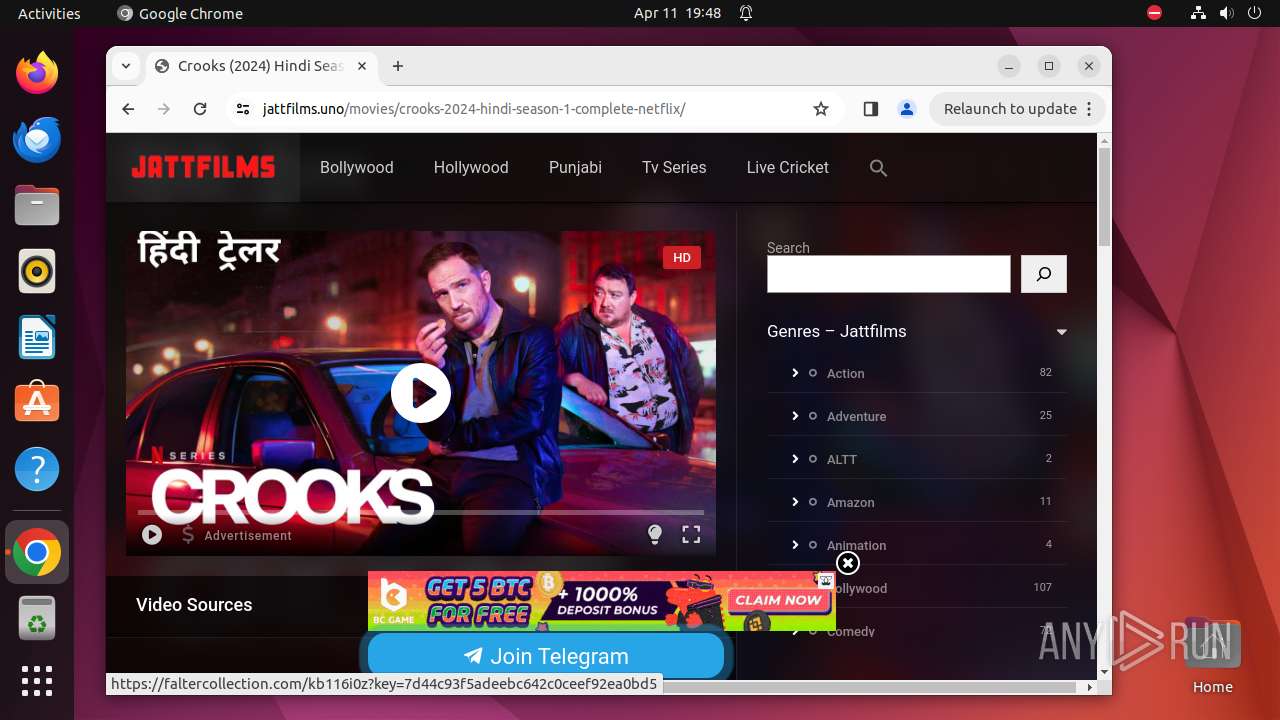Show Applications grid in dock
This screenshot has height=720, width=1280.
click(37, 681)
